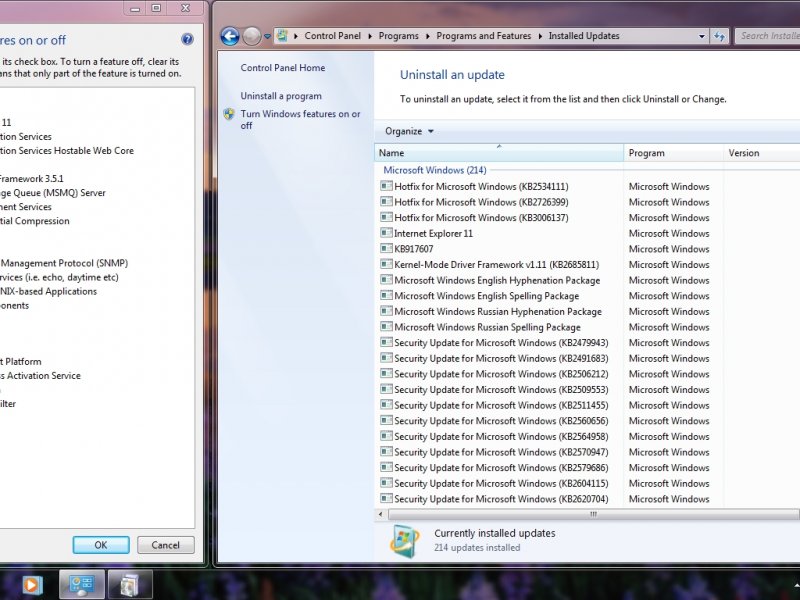Click the Search Installed Updates box
Screen dimensions: 800x600
pos(767,36)
